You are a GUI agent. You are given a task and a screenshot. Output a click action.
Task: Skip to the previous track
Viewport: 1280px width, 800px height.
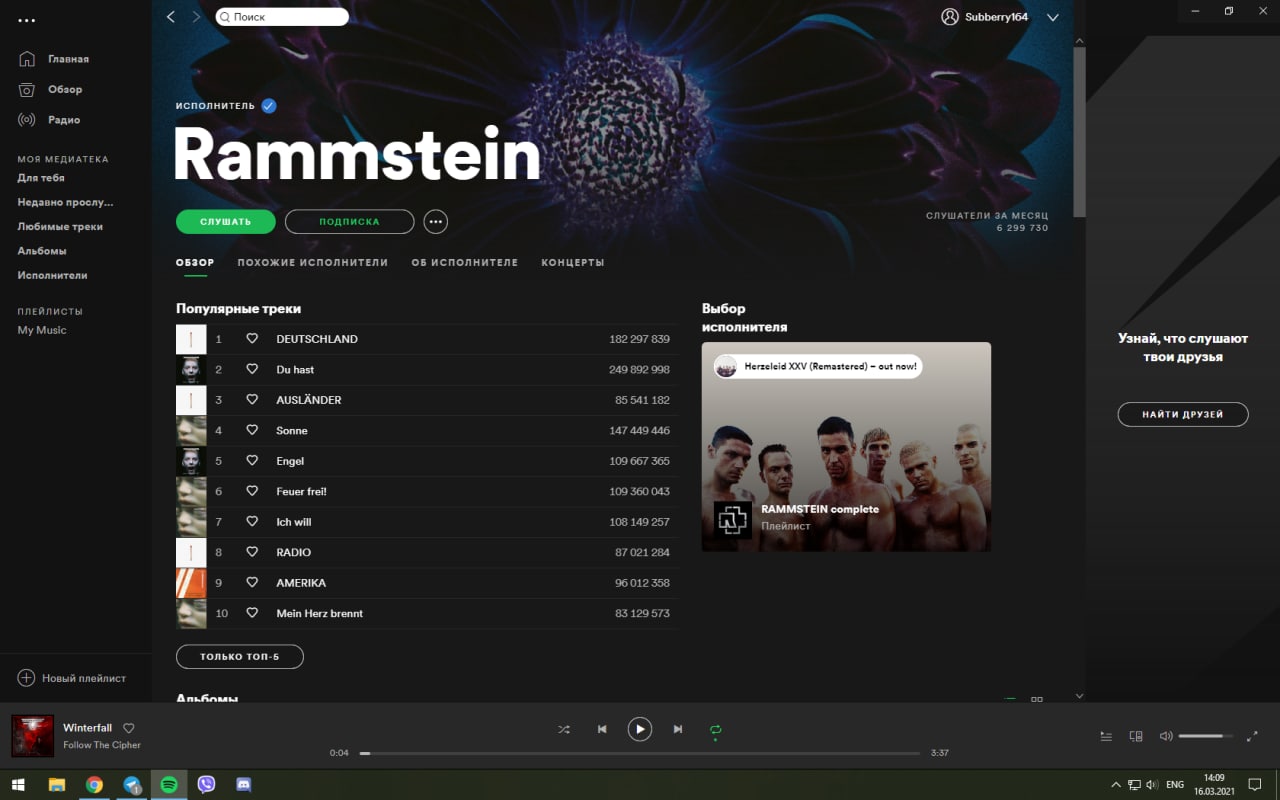[602, 730]
